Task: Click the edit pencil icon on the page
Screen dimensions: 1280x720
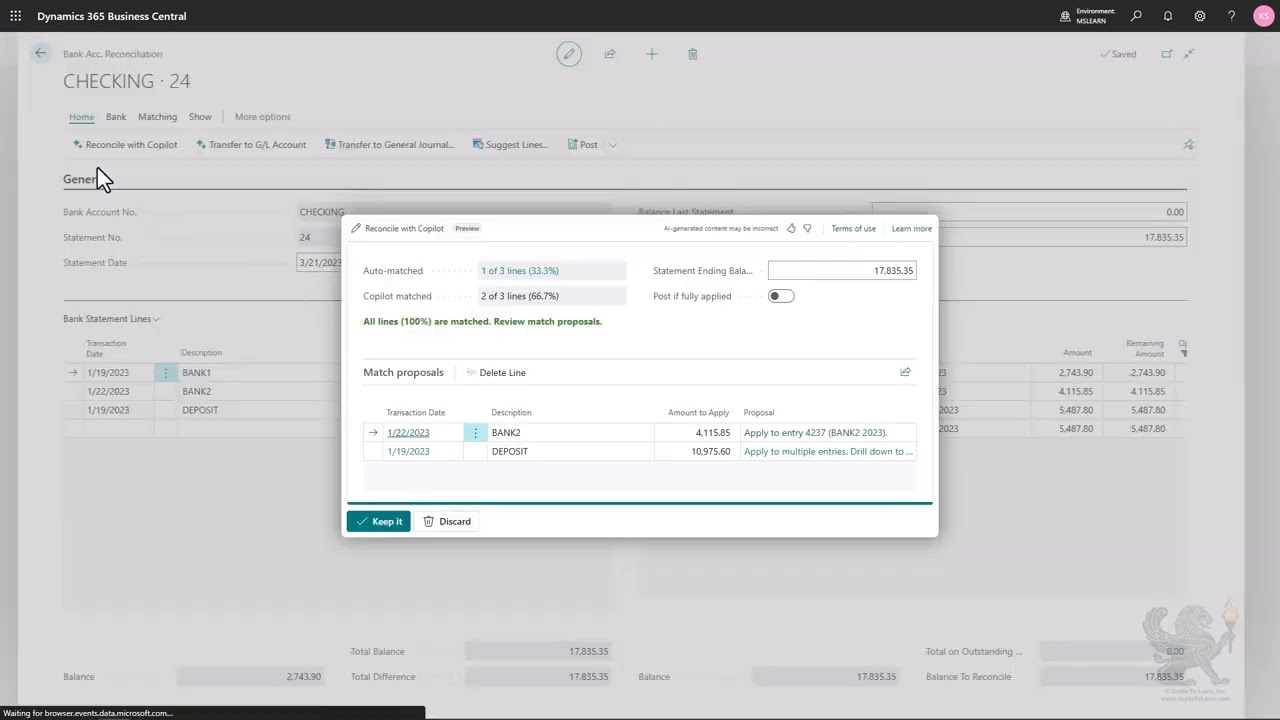Action: (569, 54)
